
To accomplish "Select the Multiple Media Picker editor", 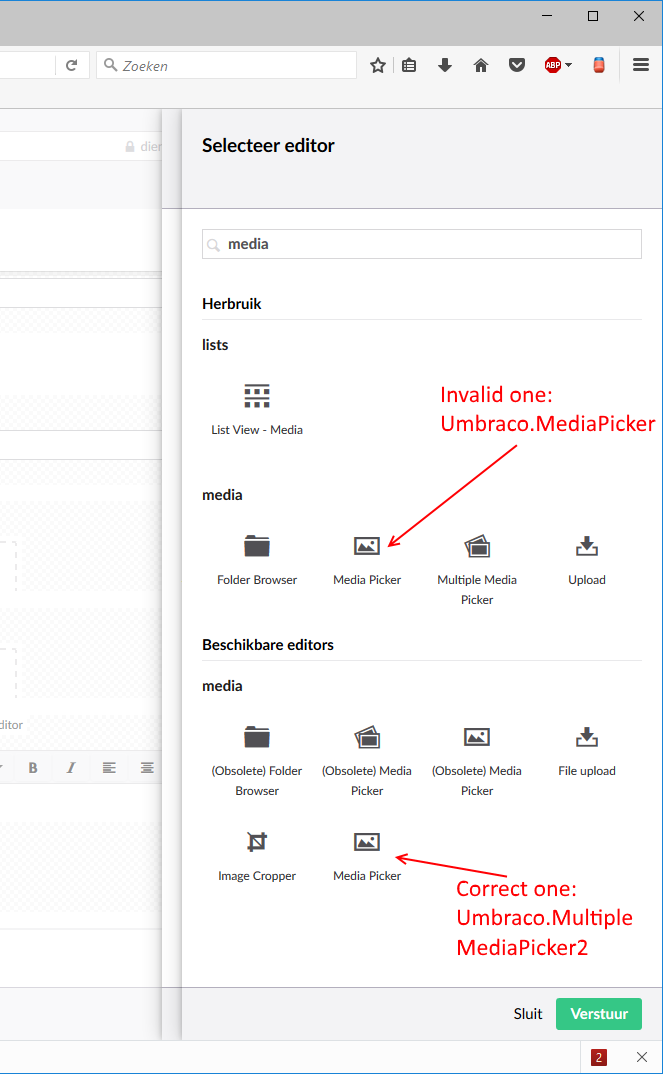I will pyautogui.click(x=477, y=570).
